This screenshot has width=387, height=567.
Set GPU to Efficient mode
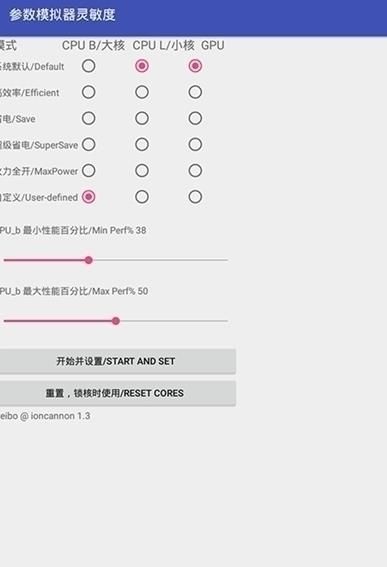click(195, 92)
